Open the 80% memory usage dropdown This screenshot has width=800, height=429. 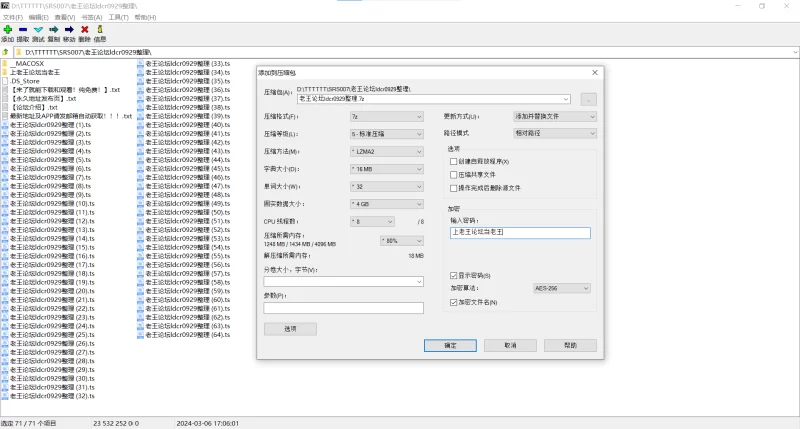(402, 240)
